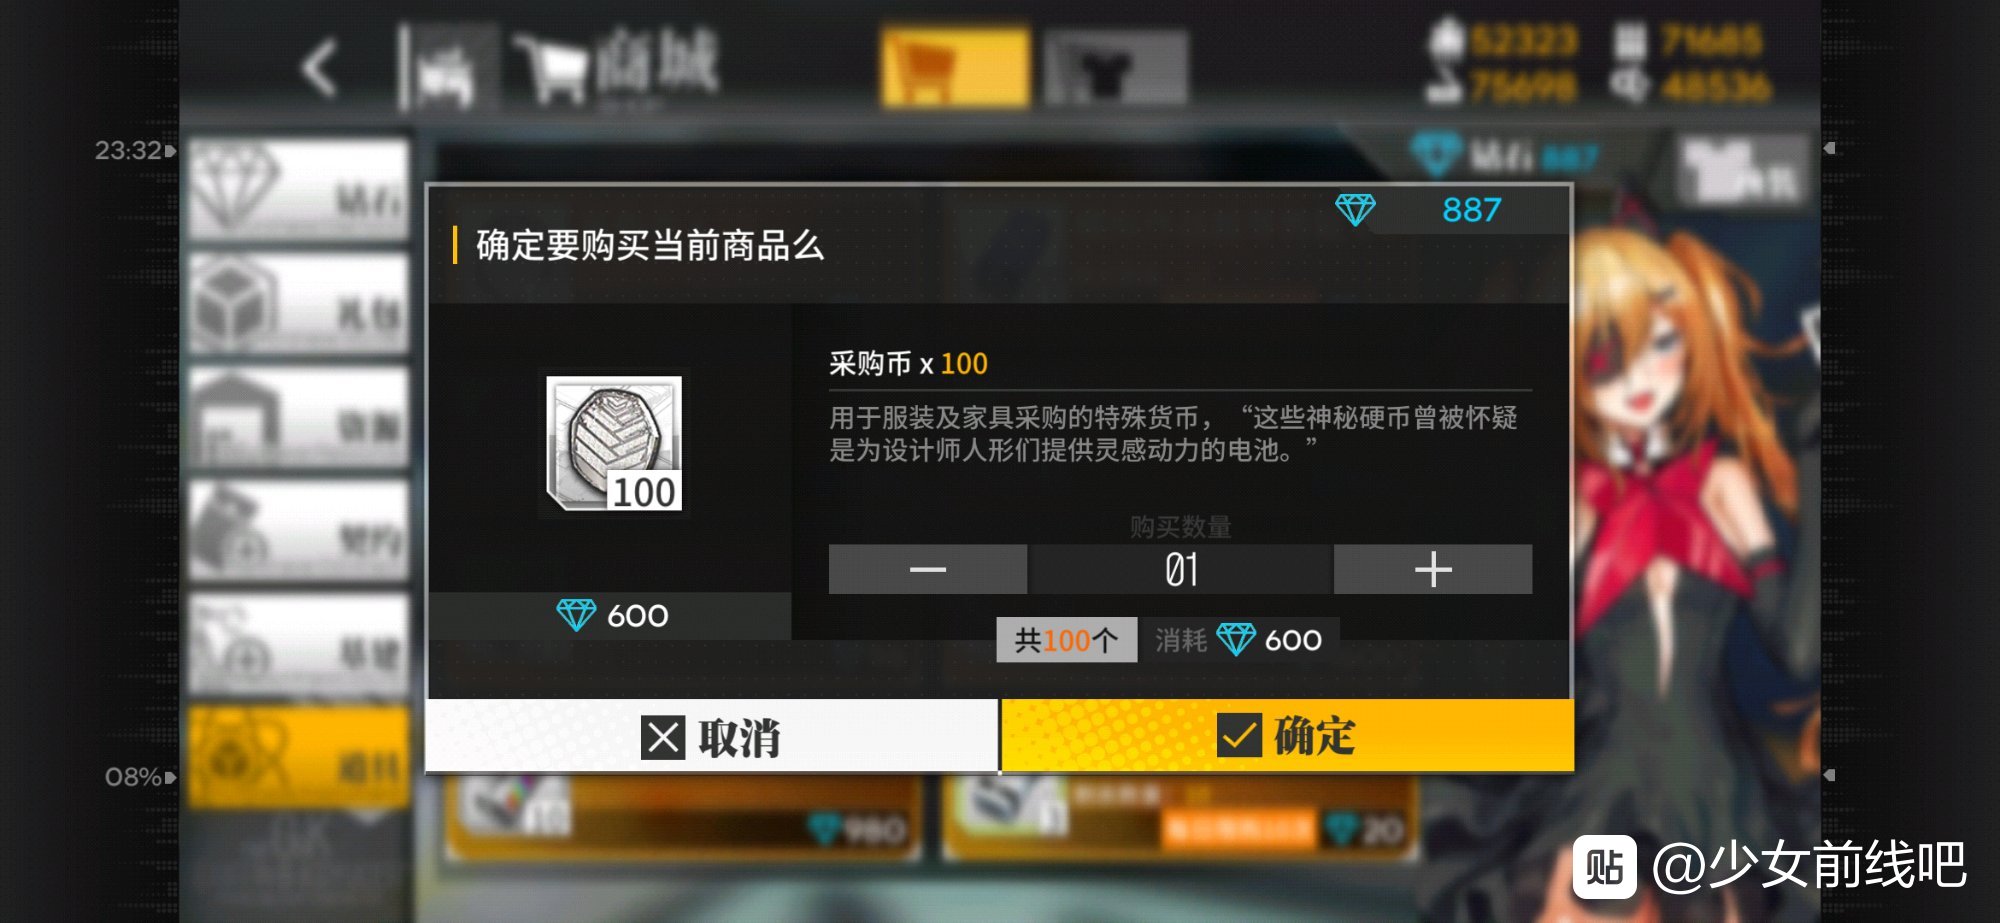Confirm purchase with 确定 button

pos(1287,735)
